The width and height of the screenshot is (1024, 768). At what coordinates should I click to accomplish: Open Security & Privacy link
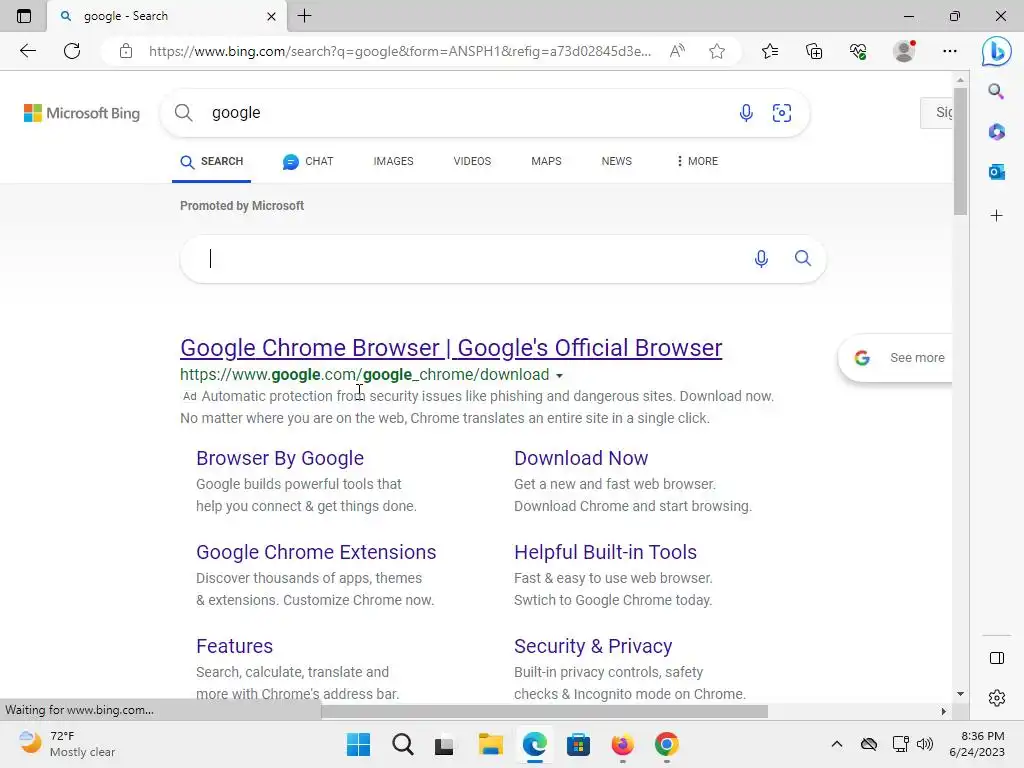coord(593,647)
